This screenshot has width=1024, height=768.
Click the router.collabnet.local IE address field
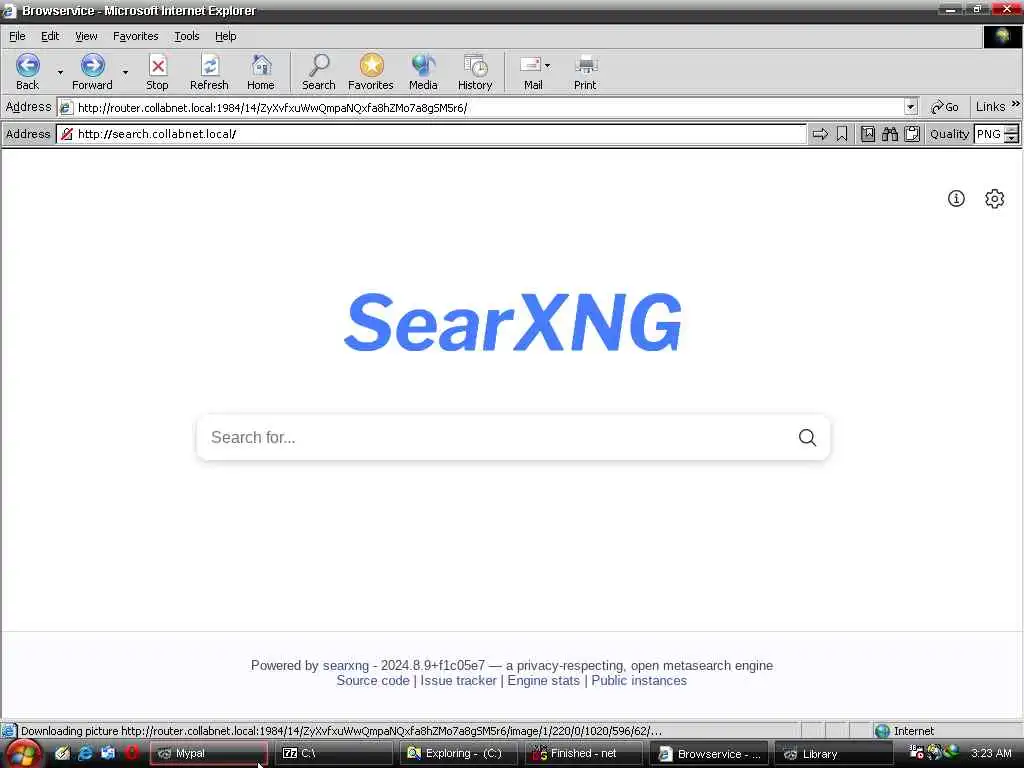click(x=487, y=107)
